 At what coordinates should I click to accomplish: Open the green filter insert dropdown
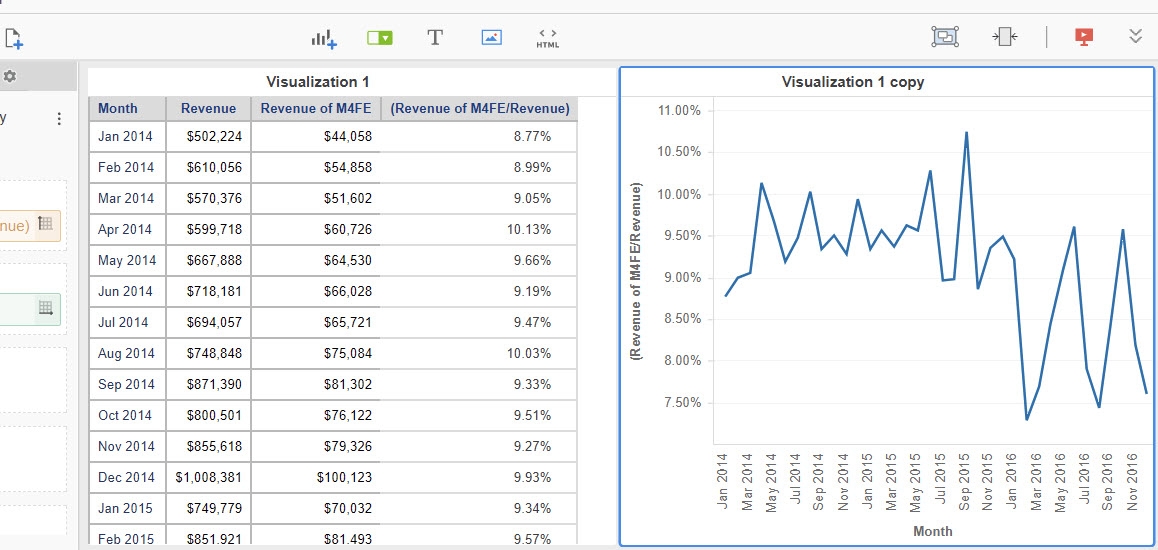(x=379, y=38)
